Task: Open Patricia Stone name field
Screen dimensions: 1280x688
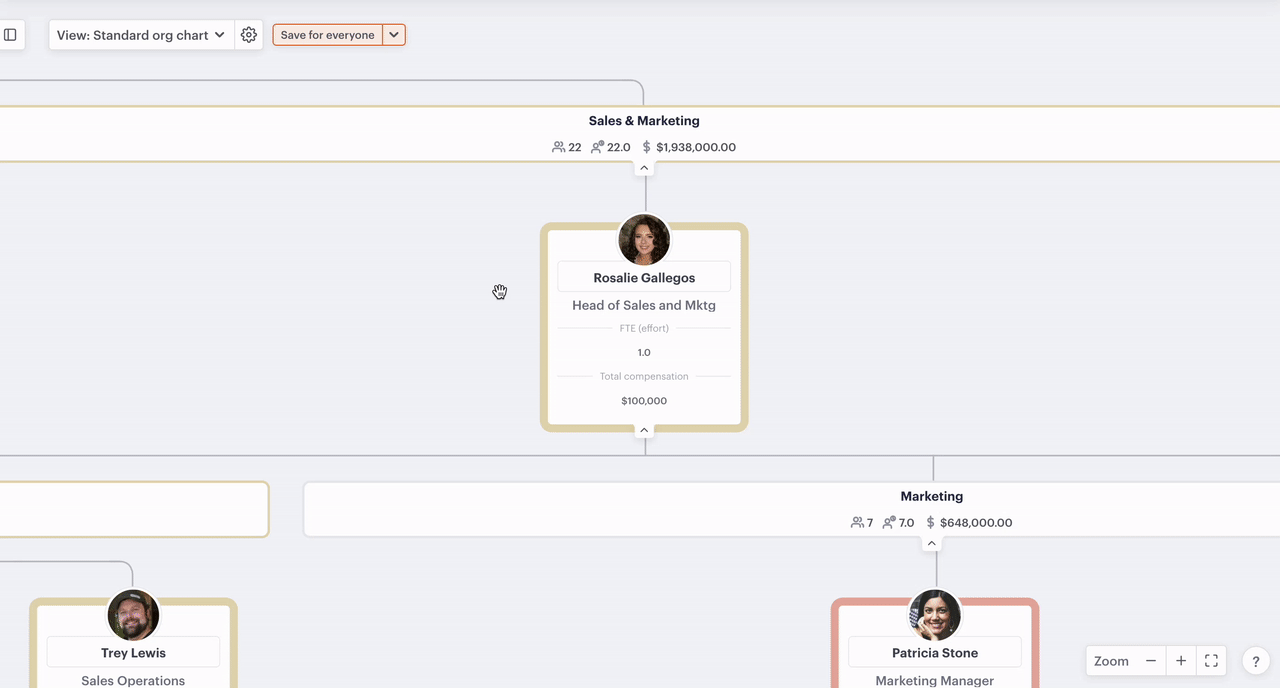Action: coord(935,653)
